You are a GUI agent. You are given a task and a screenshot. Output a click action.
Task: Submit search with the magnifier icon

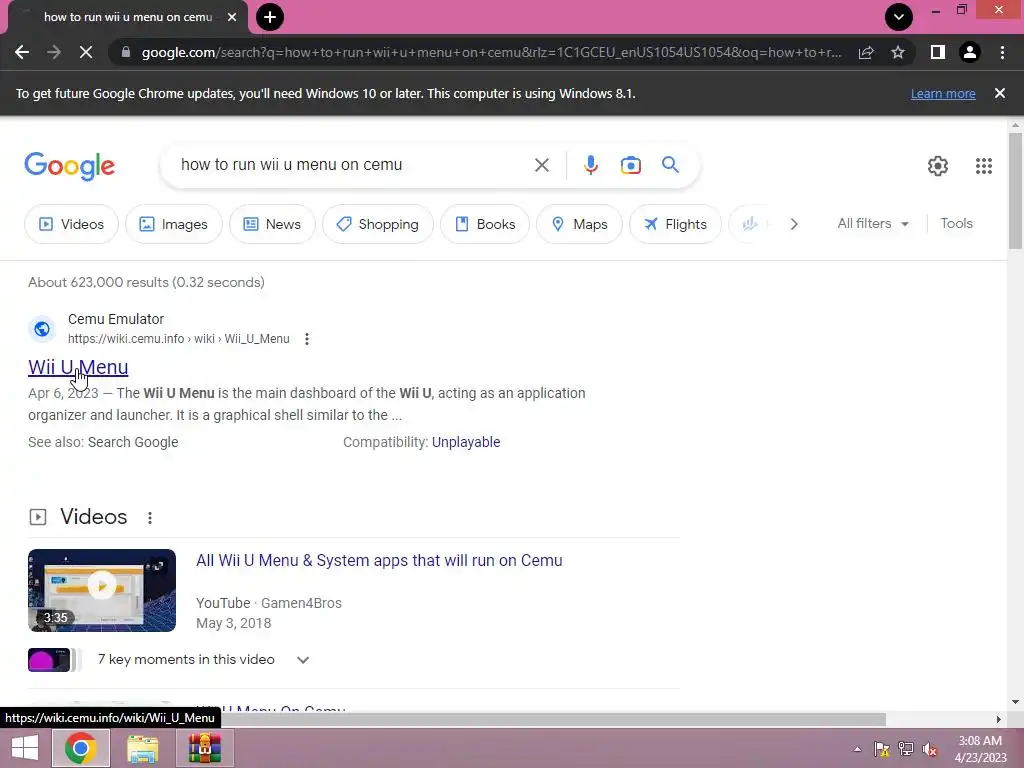pos(670,165)
